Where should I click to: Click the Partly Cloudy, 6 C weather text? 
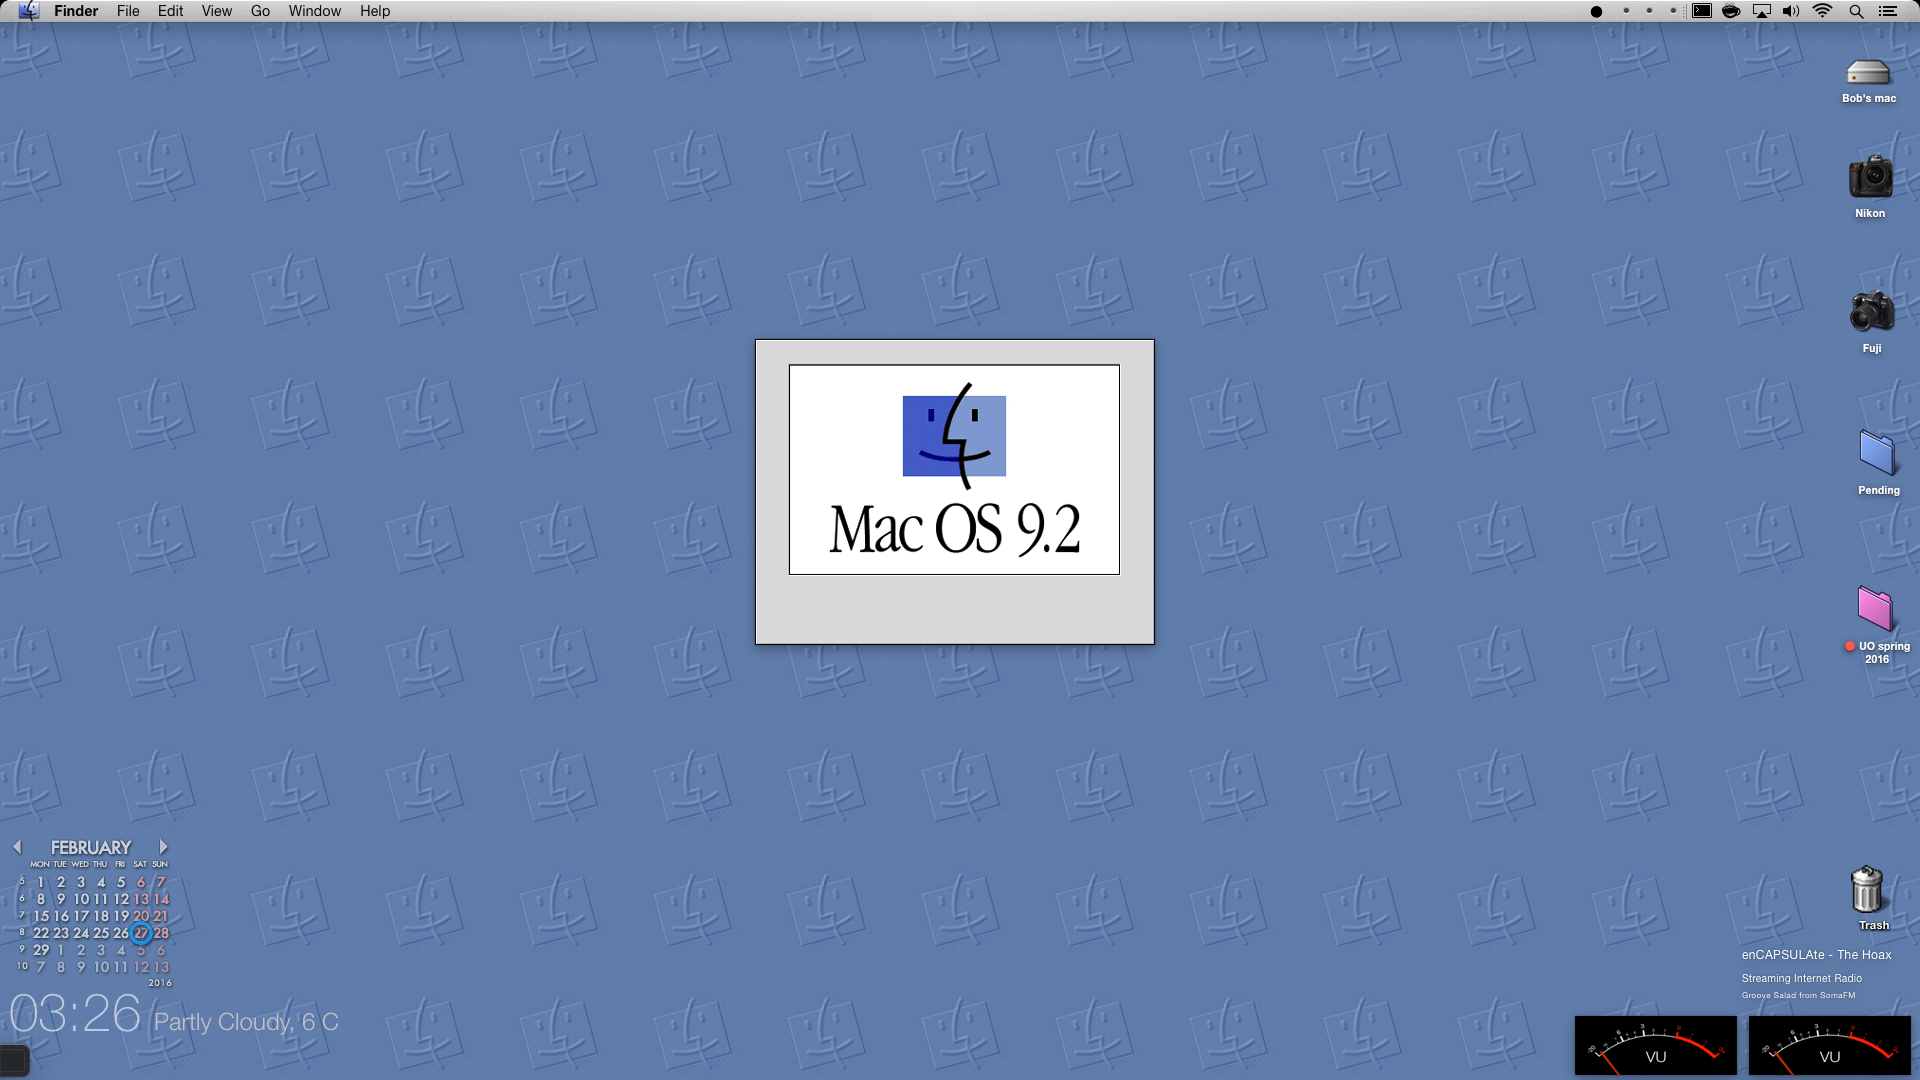pos(246,1022)
